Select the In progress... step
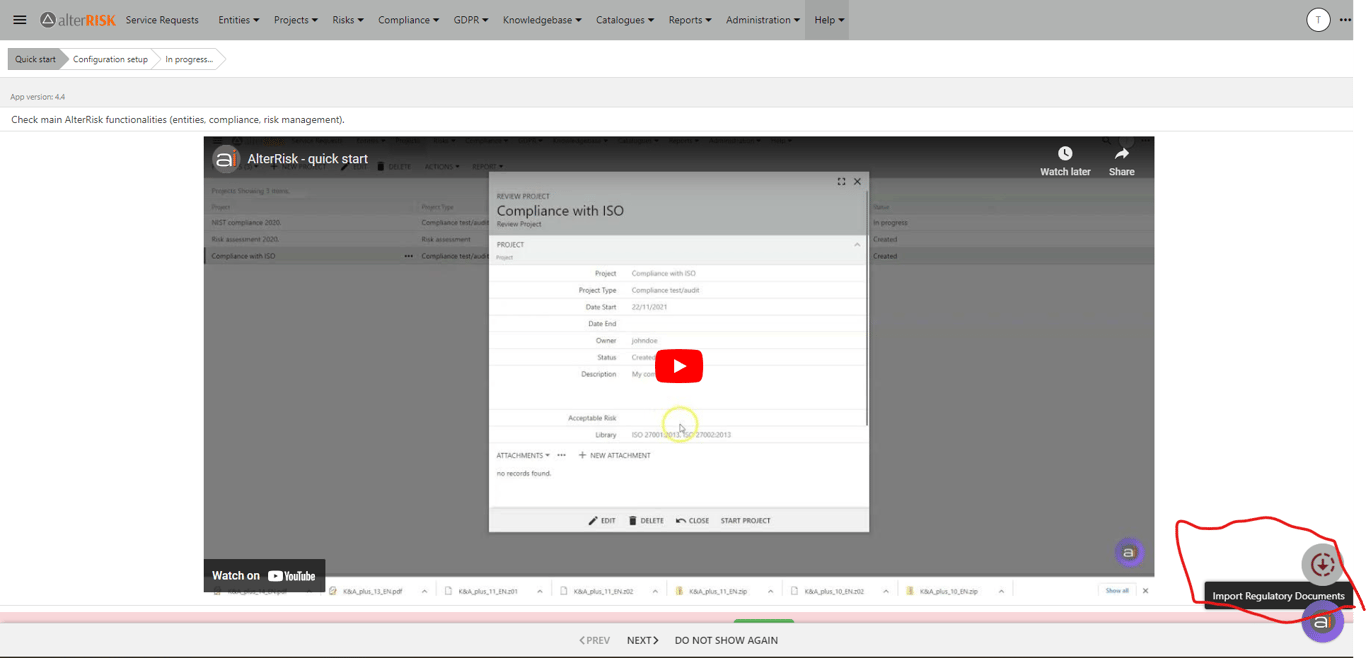This screenshot has height=658, width=1366. tap(189, 59)
